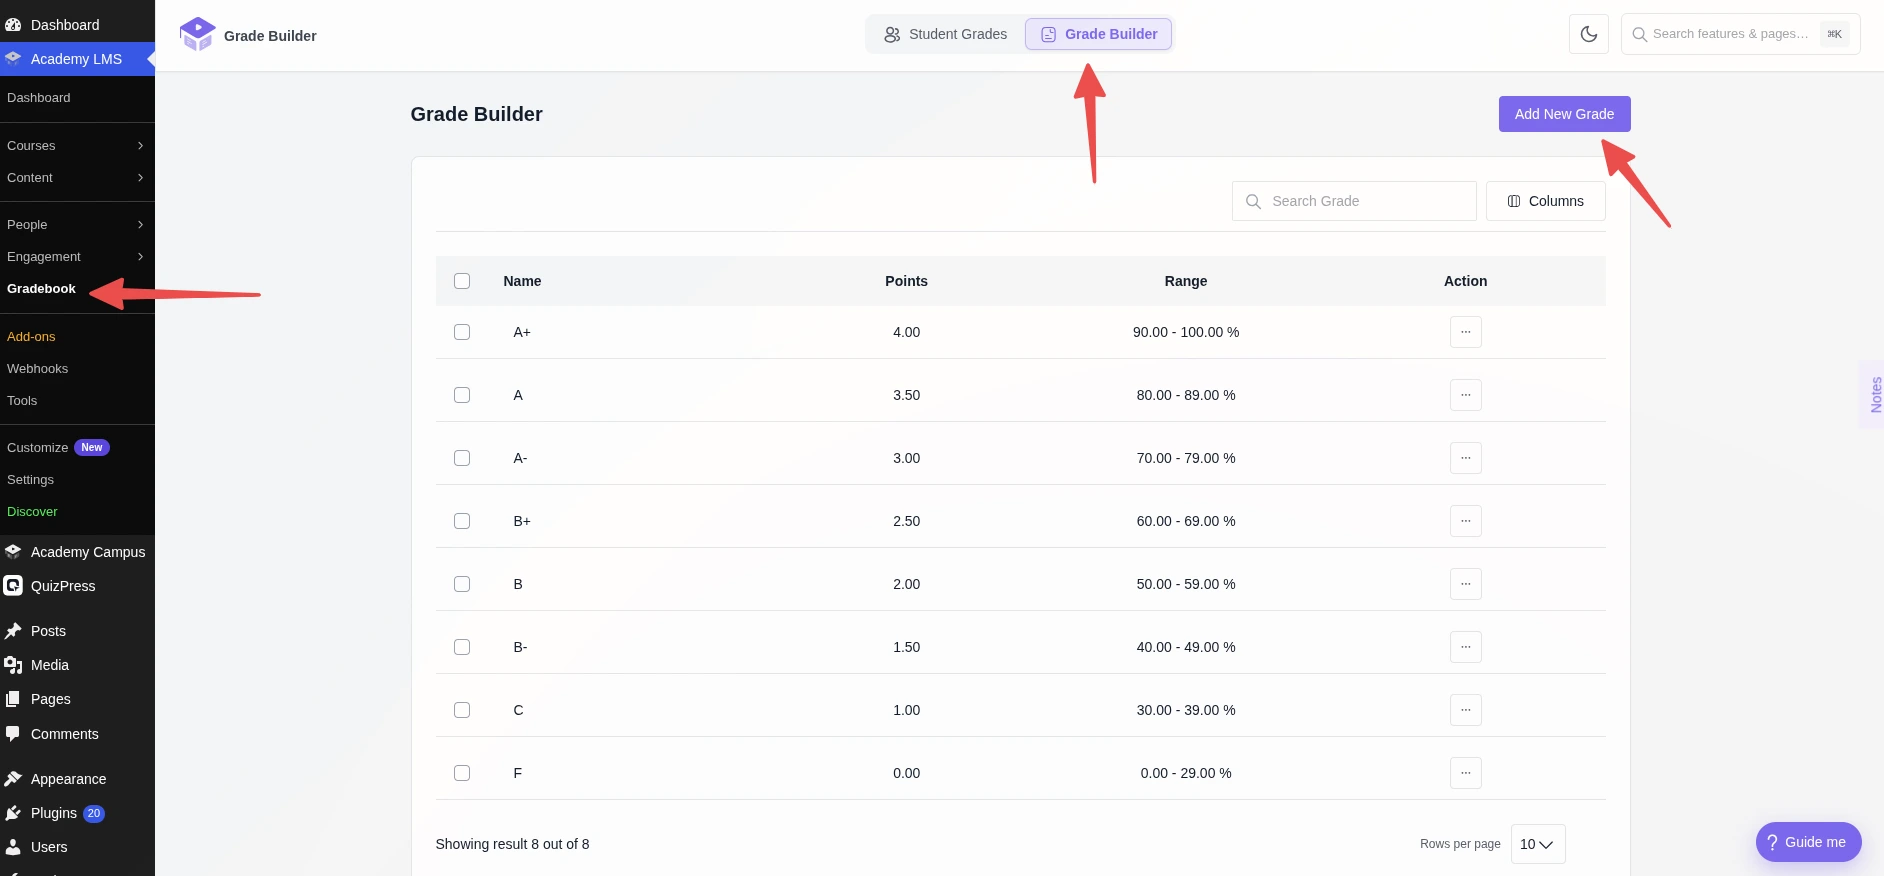Open the Notes side tab
This screenshot has width=1884, height=876.
coord(1874,394)
